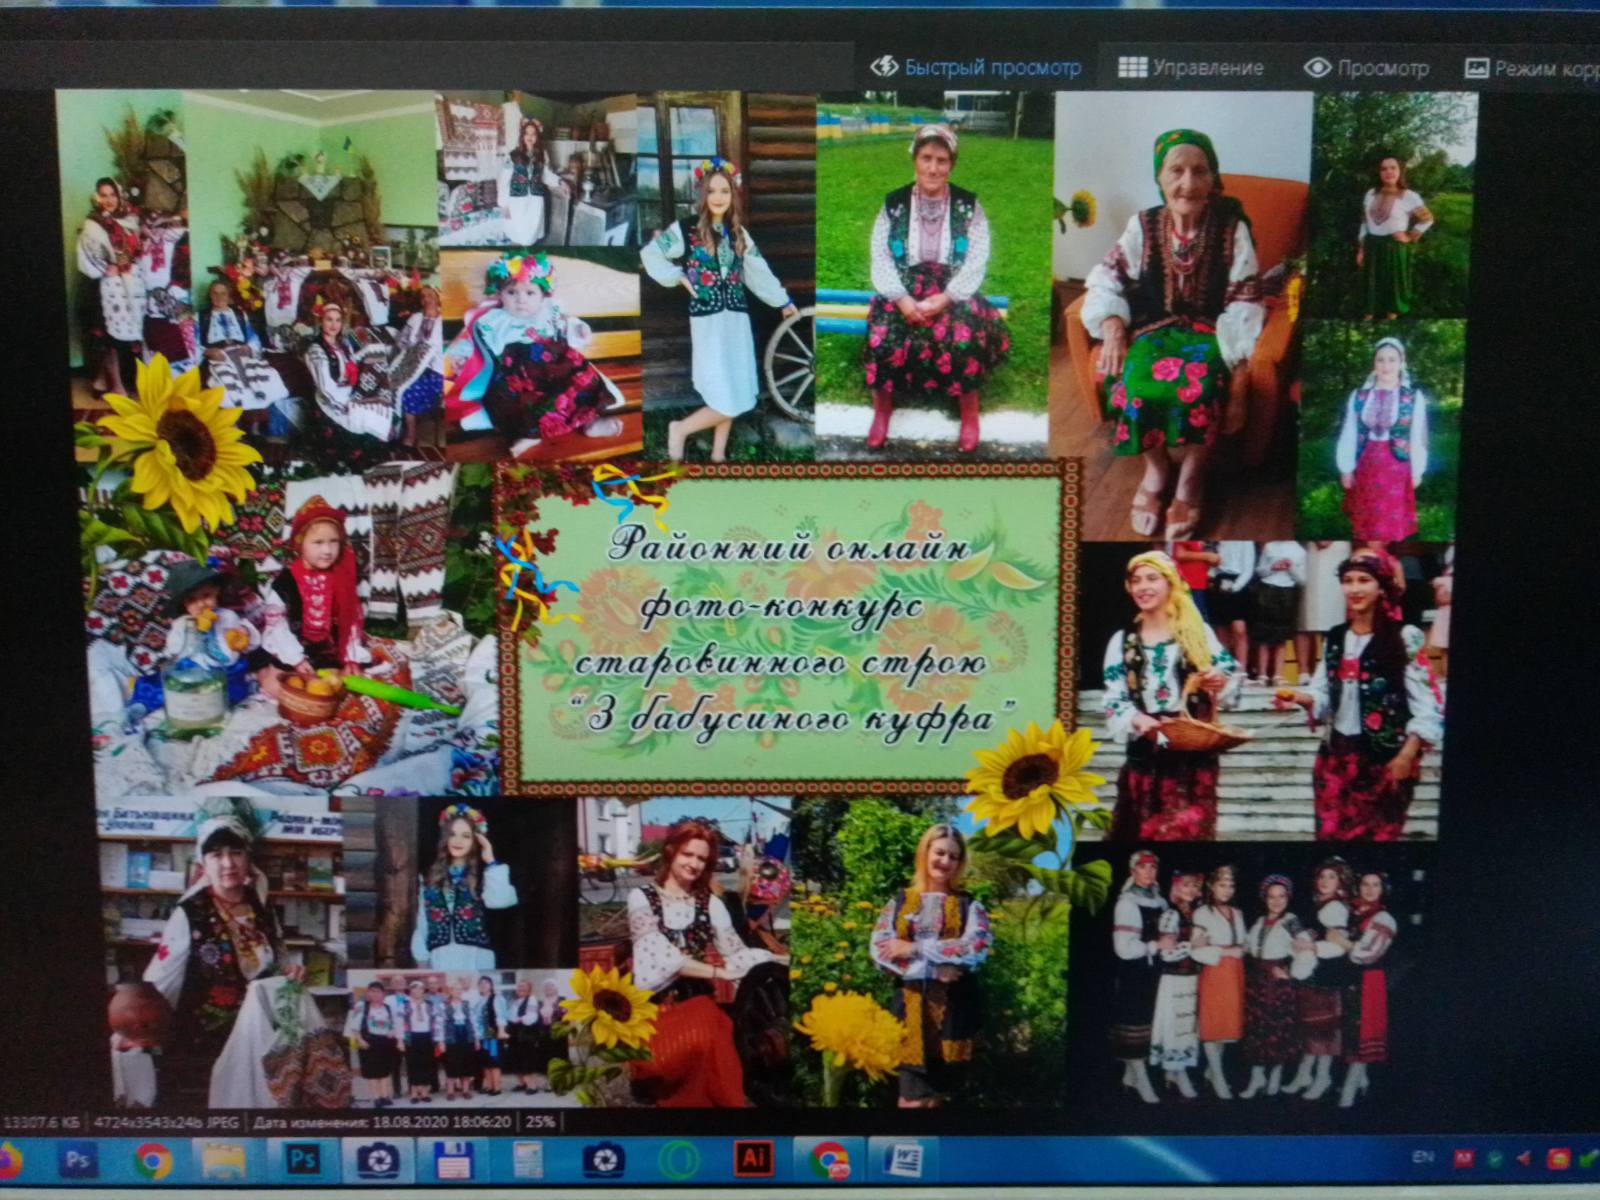Click the eye icon beside Просмотр
Viewport: 1600px width, 1200px height.
pos(1317,68)
